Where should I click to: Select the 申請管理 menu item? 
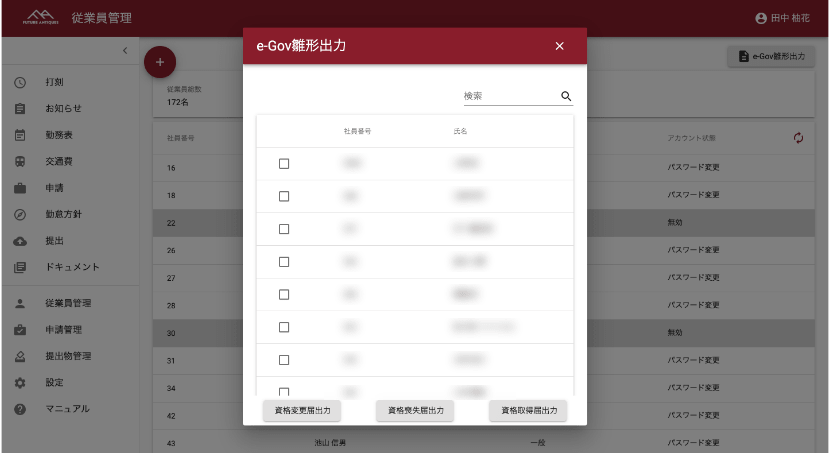click(x=63, y=330)
